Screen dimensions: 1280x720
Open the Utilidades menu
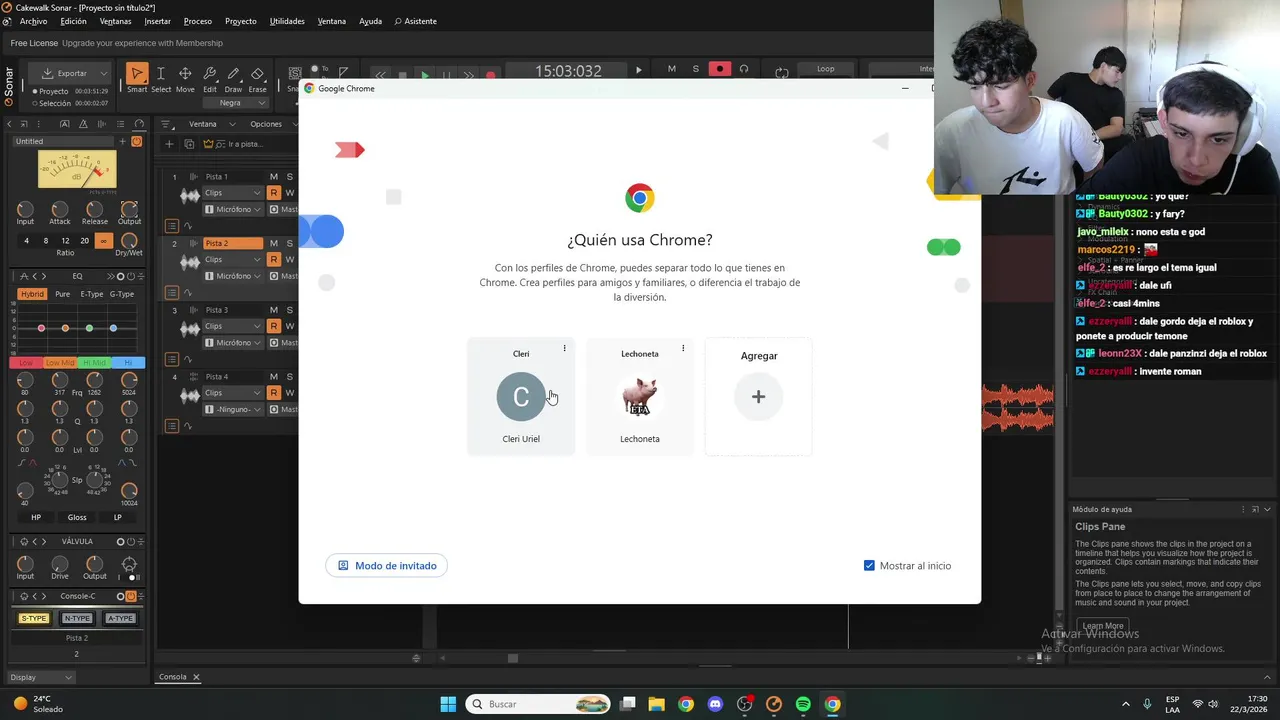coord(287,21)
